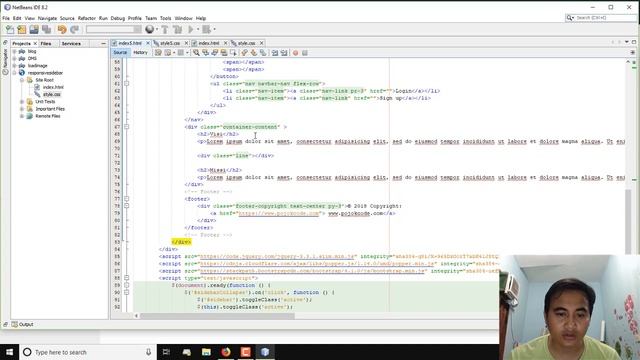This screenshot has width=640, height=360.
Task: Select style.css in the project tree
Action: (x=51, y=94)
